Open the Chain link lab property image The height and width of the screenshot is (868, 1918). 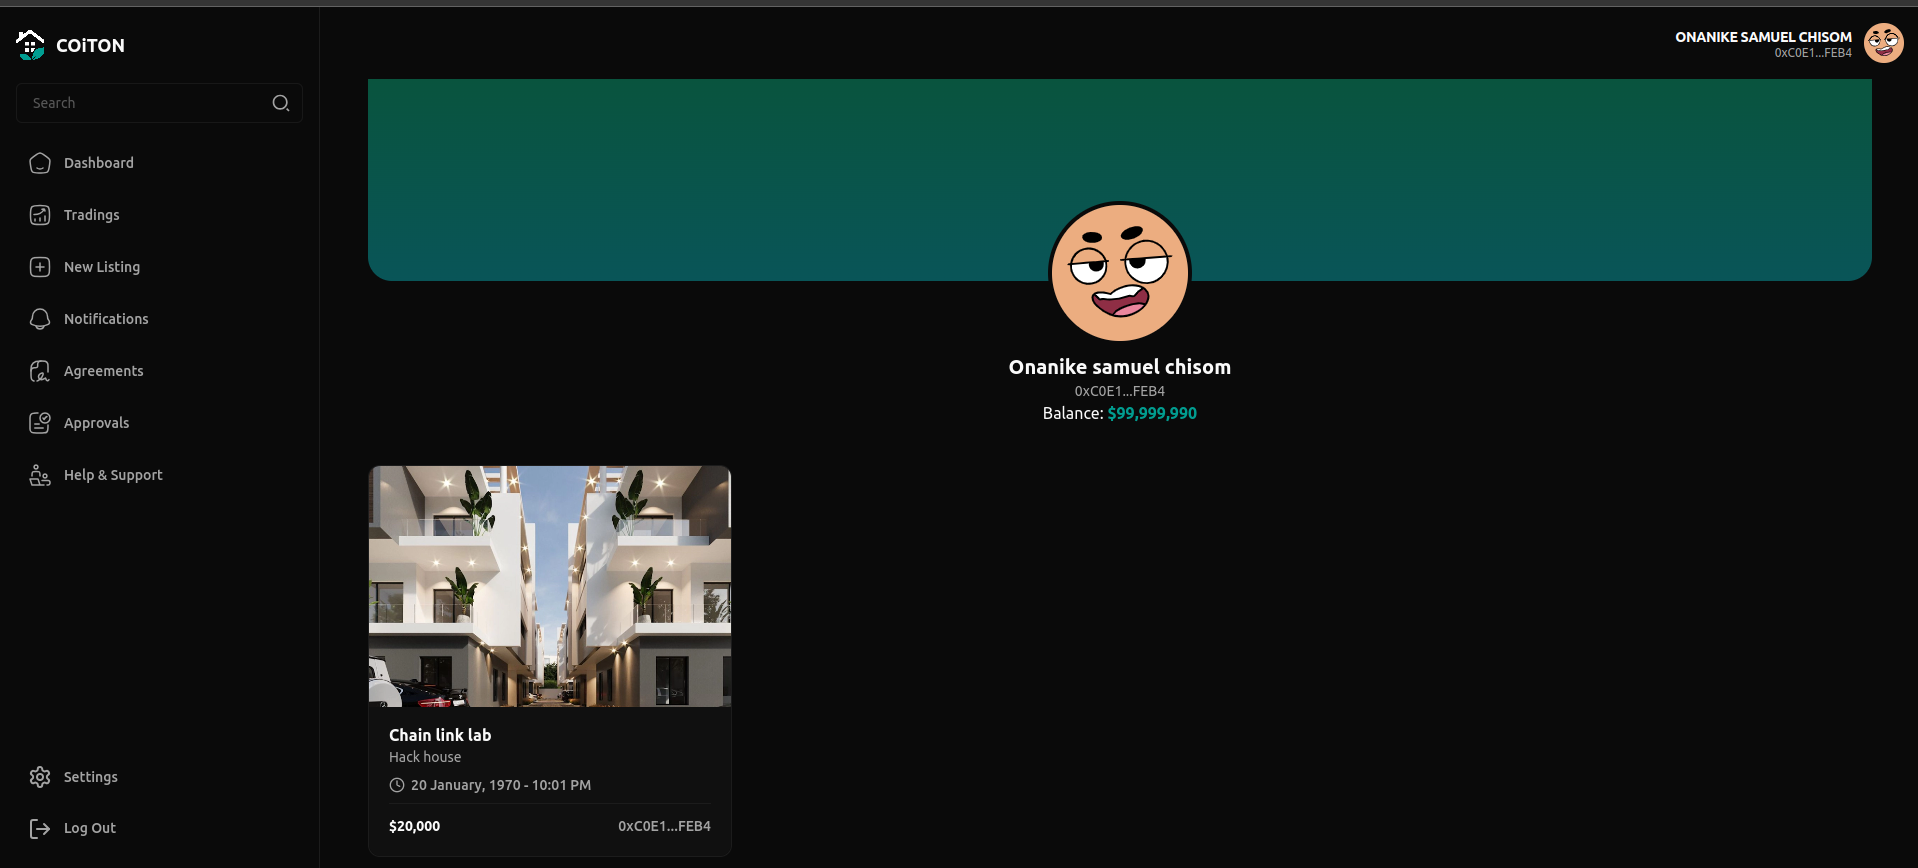pyautogui.click(x=550, y=586)
